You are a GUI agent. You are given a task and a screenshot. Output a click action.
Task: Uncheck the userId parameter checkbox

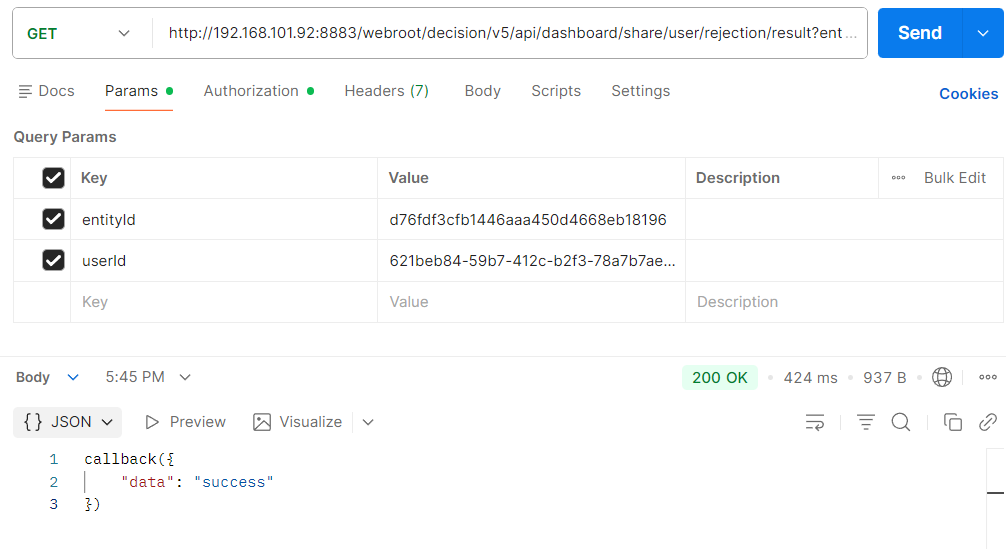click(53, 260)
